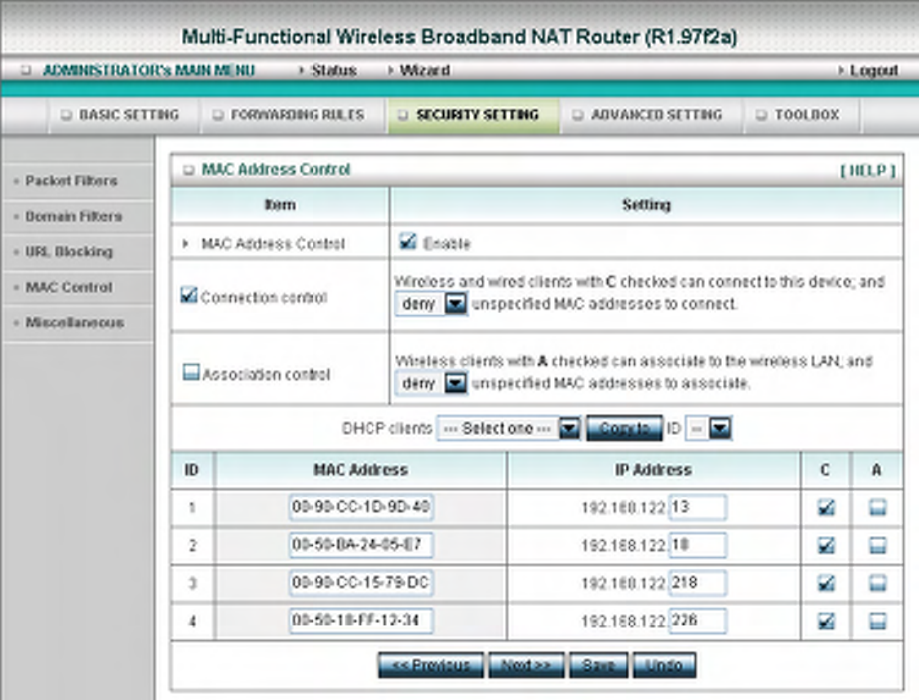
Task: Open the Forwarding Rules tab
Action: [292, 115]
